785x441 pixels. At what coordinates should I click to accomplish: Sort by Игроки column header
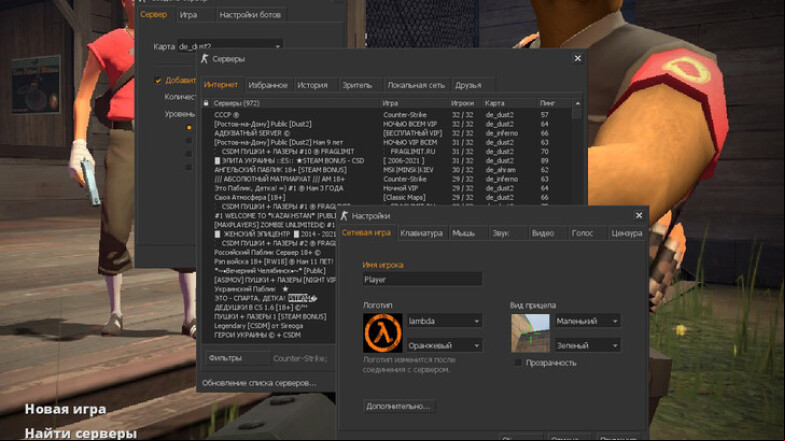click(465, 103)
